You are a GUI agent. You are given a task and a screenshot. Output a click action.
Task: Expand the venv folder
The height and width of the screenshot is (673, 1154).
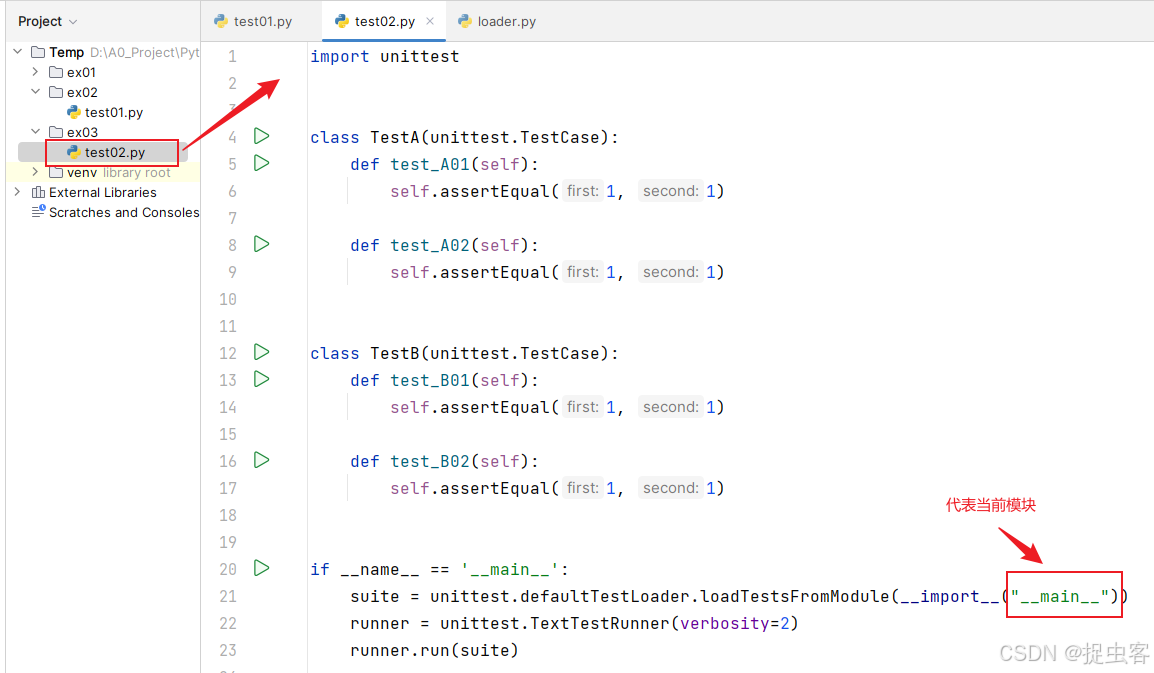tap(35, 172)
